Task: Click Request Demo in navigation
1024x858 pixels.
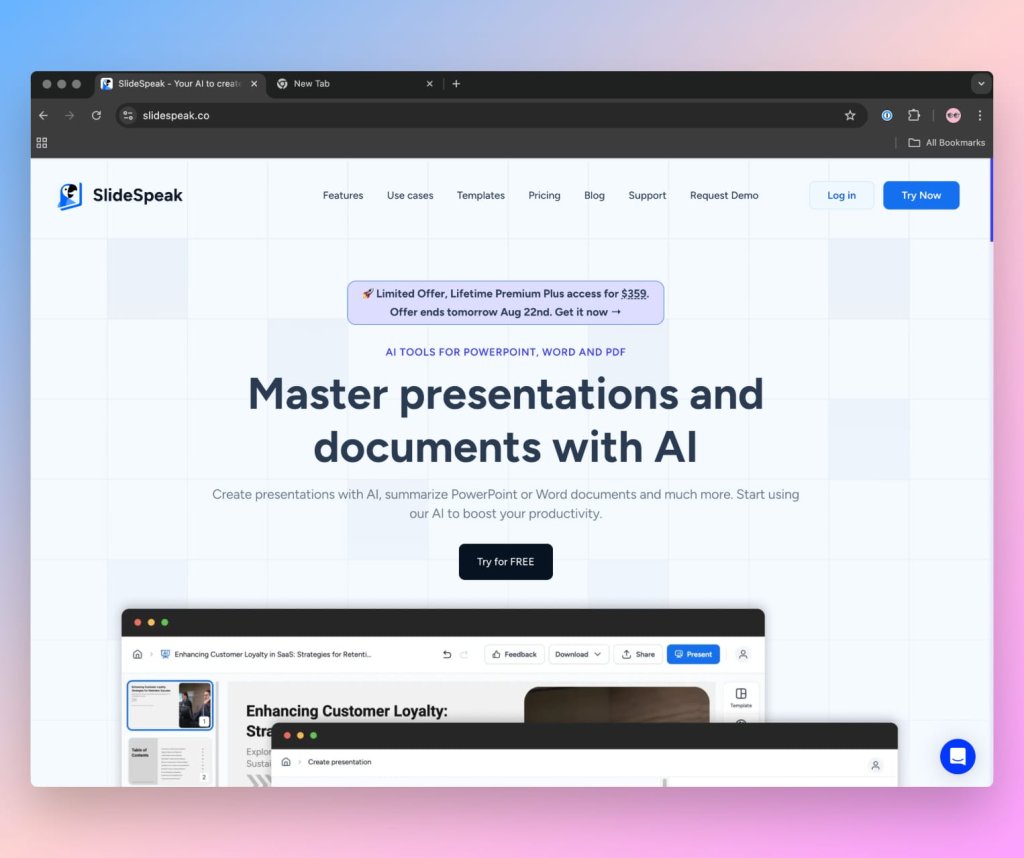Action: tap(724, 195)
